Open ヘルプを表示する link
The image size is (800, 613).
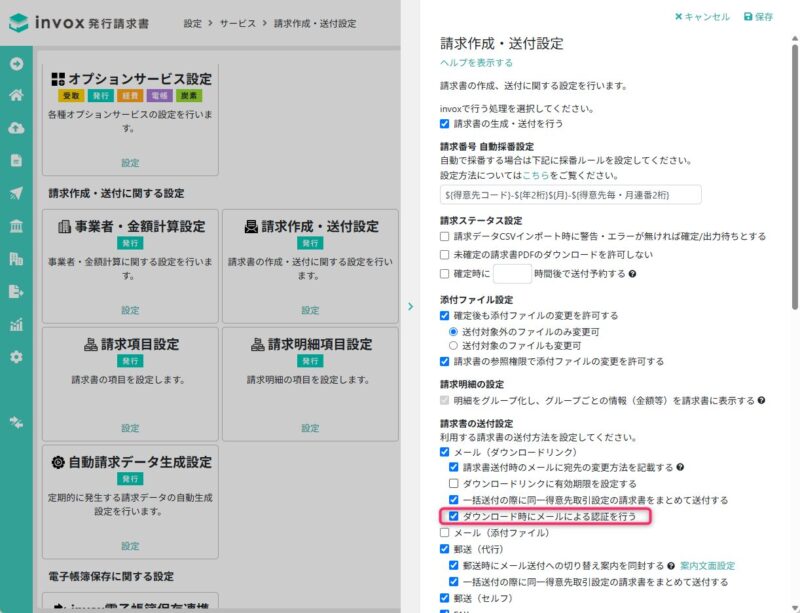coord(477,63)
